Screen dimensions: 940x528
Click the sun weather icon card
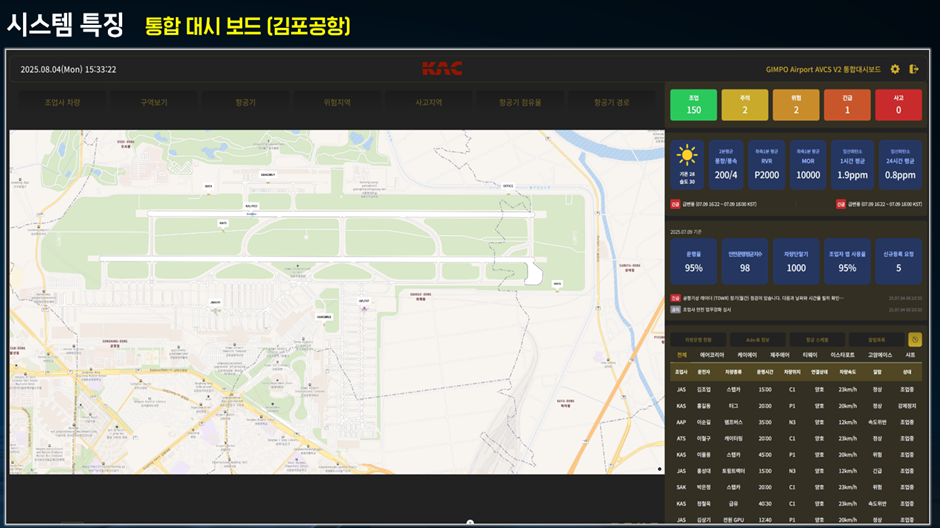686,164
